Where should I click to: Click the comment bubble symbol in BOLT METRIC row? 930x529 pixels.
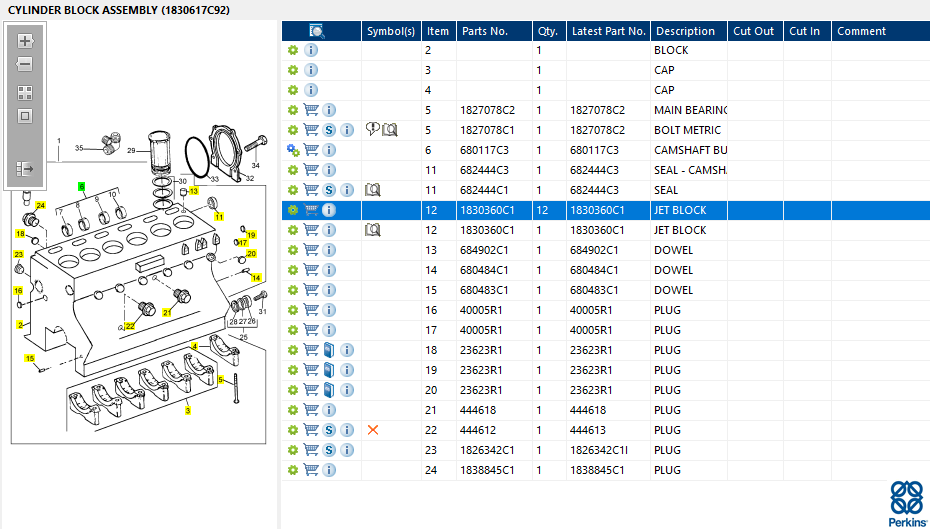tap(373, 130)
